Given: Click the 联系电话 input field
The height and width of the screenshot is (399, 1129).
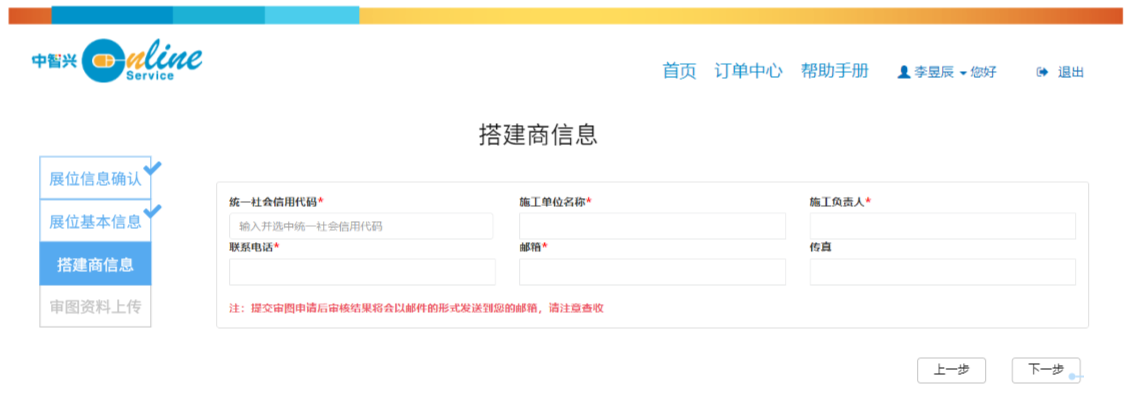Looking at the screenshot, I should (x=362, y=272).
